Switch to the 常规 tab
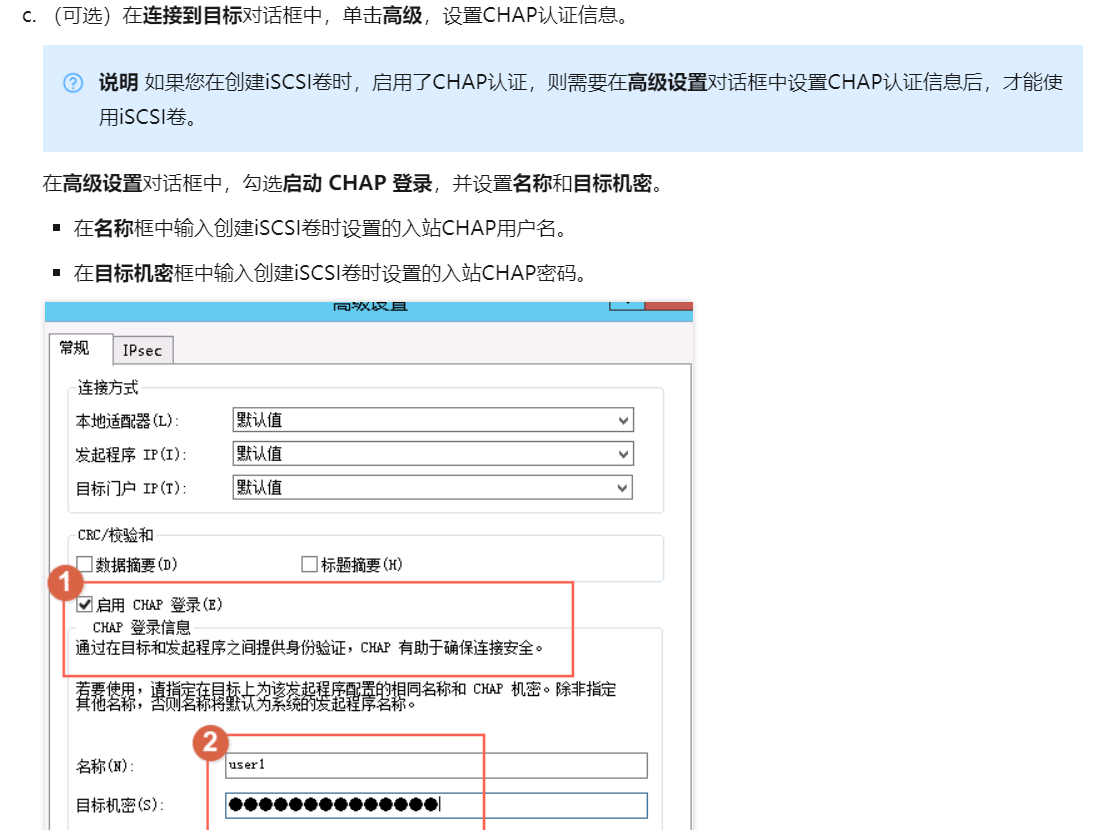 pyautogui.click(x=80, y=348)
